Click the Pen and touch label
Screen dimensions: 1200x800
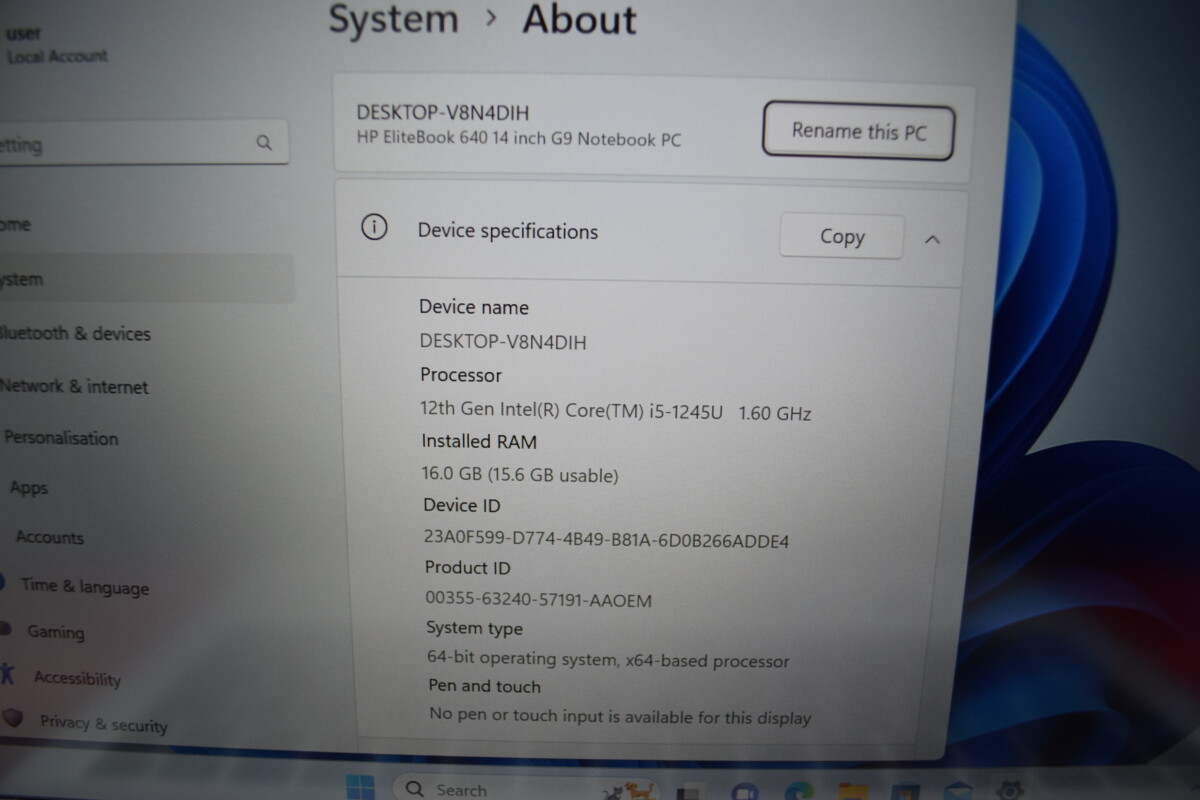(485, 686)
